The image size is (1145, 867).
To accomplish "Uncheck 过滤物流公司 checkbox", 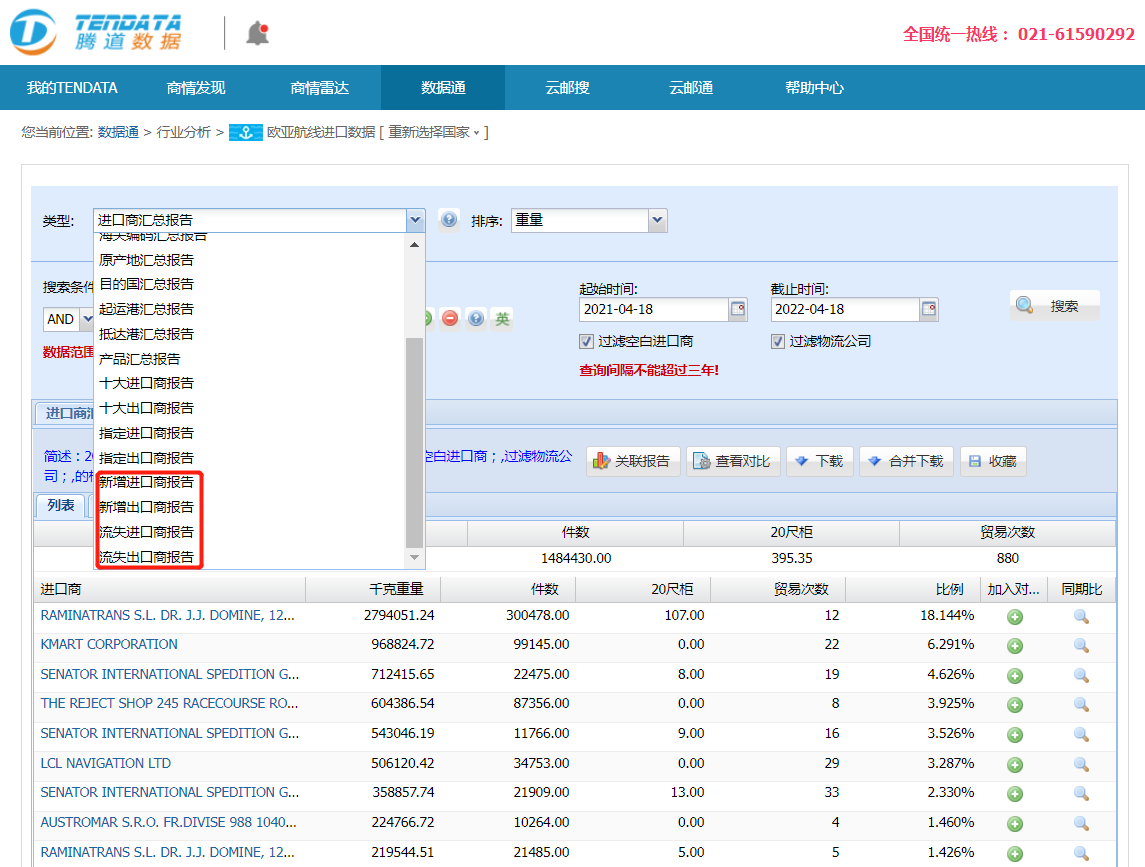I will (778, 341).
